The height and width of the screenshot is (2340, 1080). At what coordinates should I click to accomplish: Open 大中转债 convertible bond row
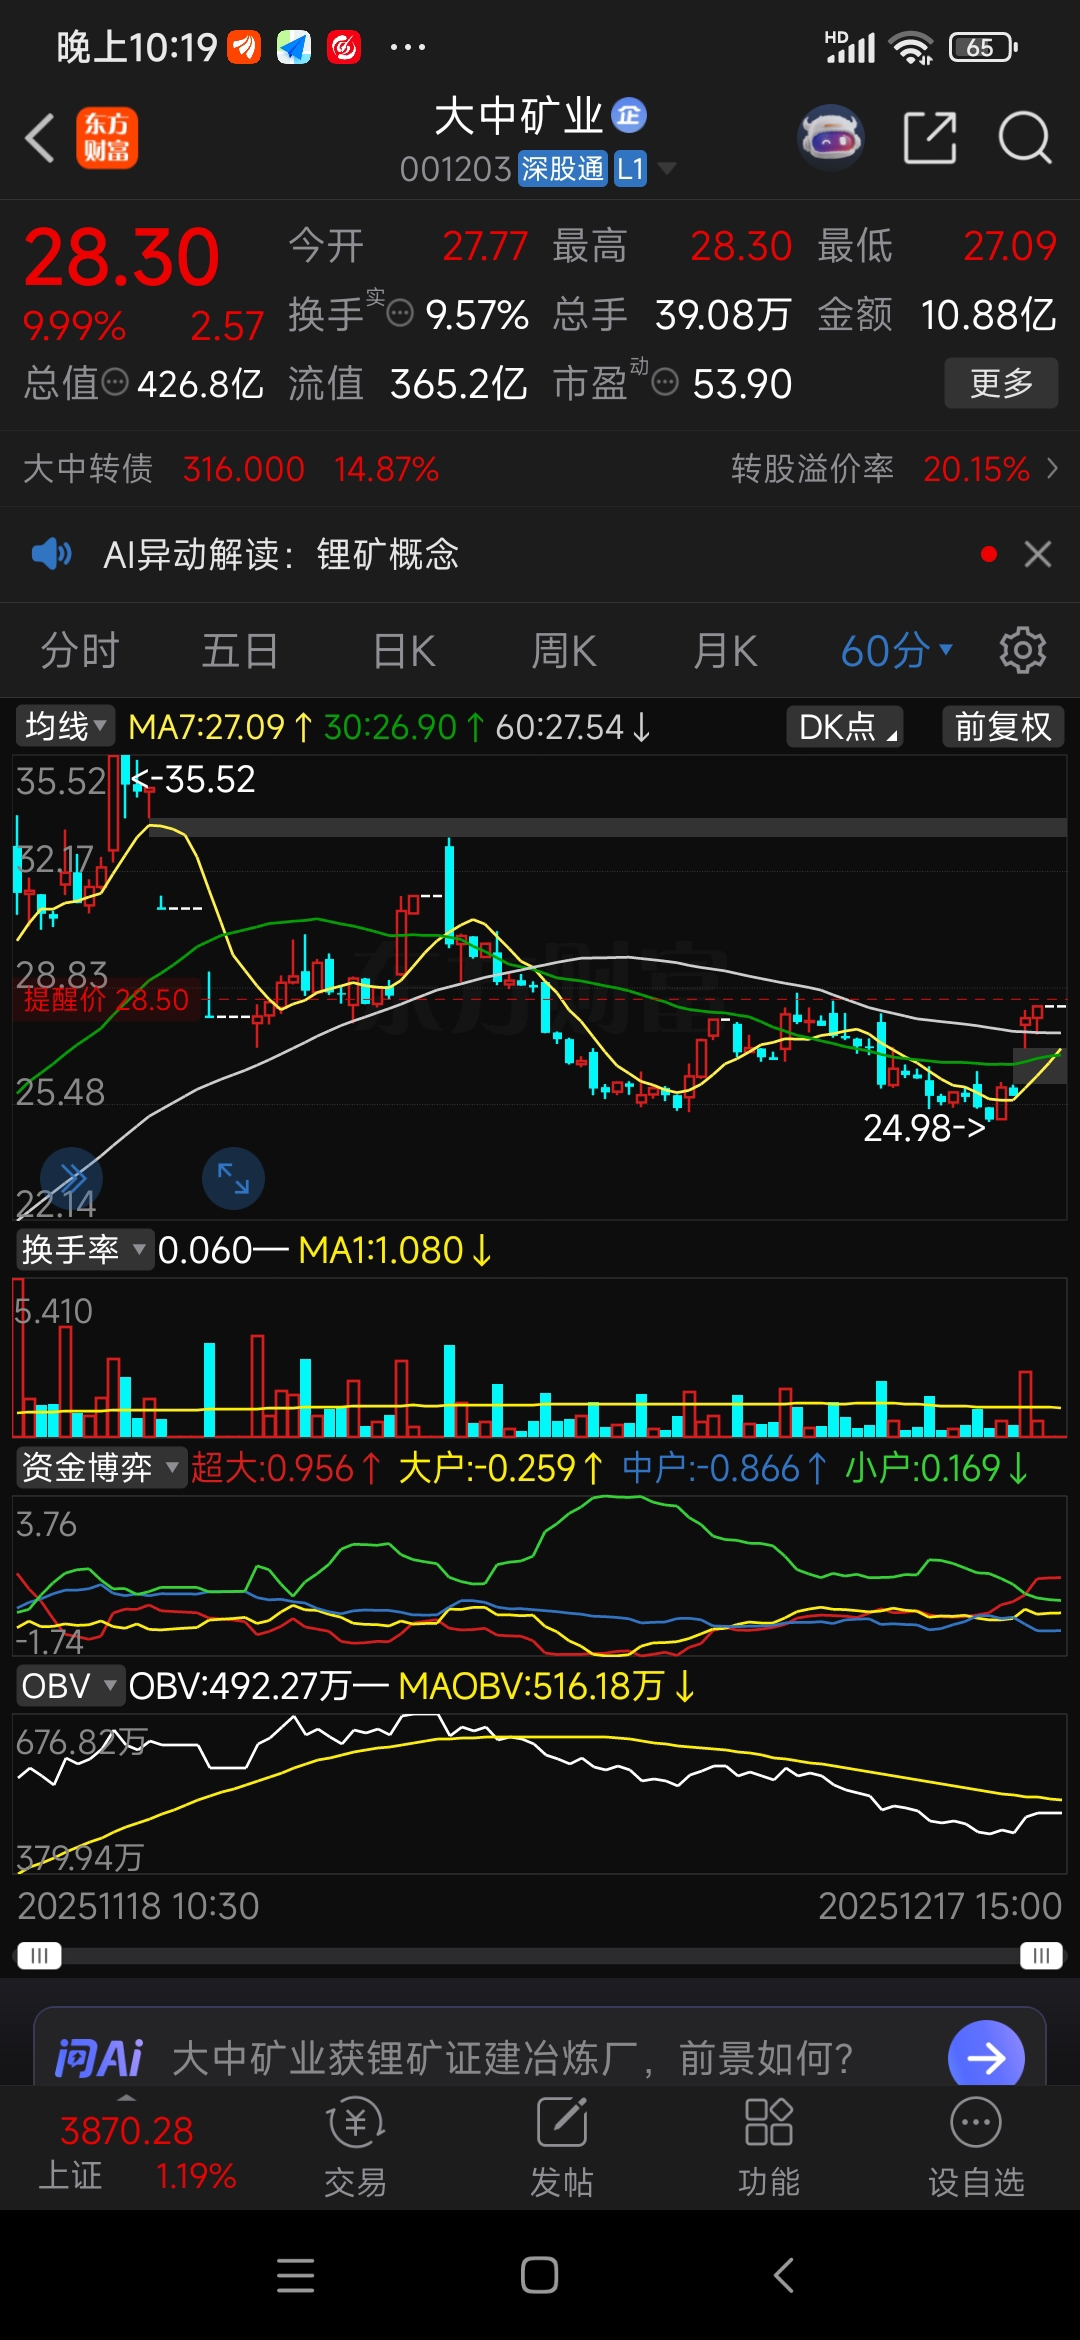[231, 468]
